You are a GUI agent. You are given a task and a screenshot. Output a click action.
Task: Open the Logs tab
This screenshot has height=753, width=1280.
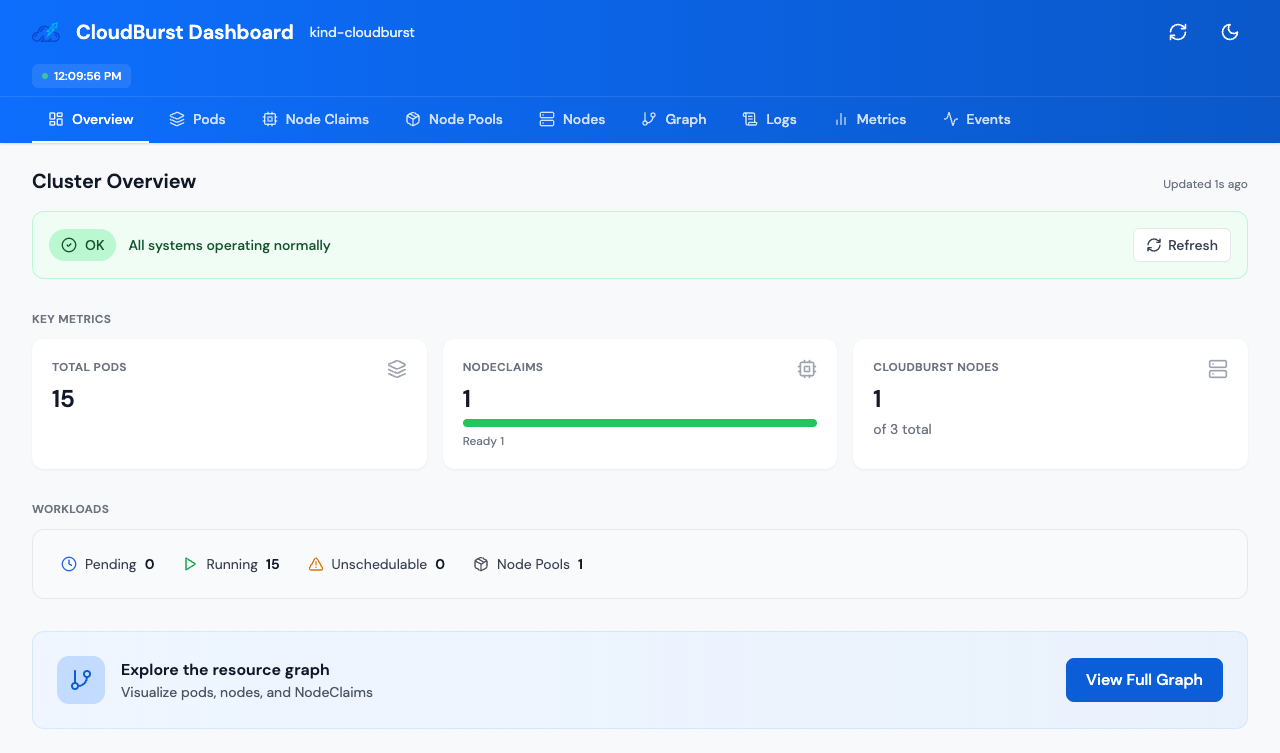(x=770, y=119)
